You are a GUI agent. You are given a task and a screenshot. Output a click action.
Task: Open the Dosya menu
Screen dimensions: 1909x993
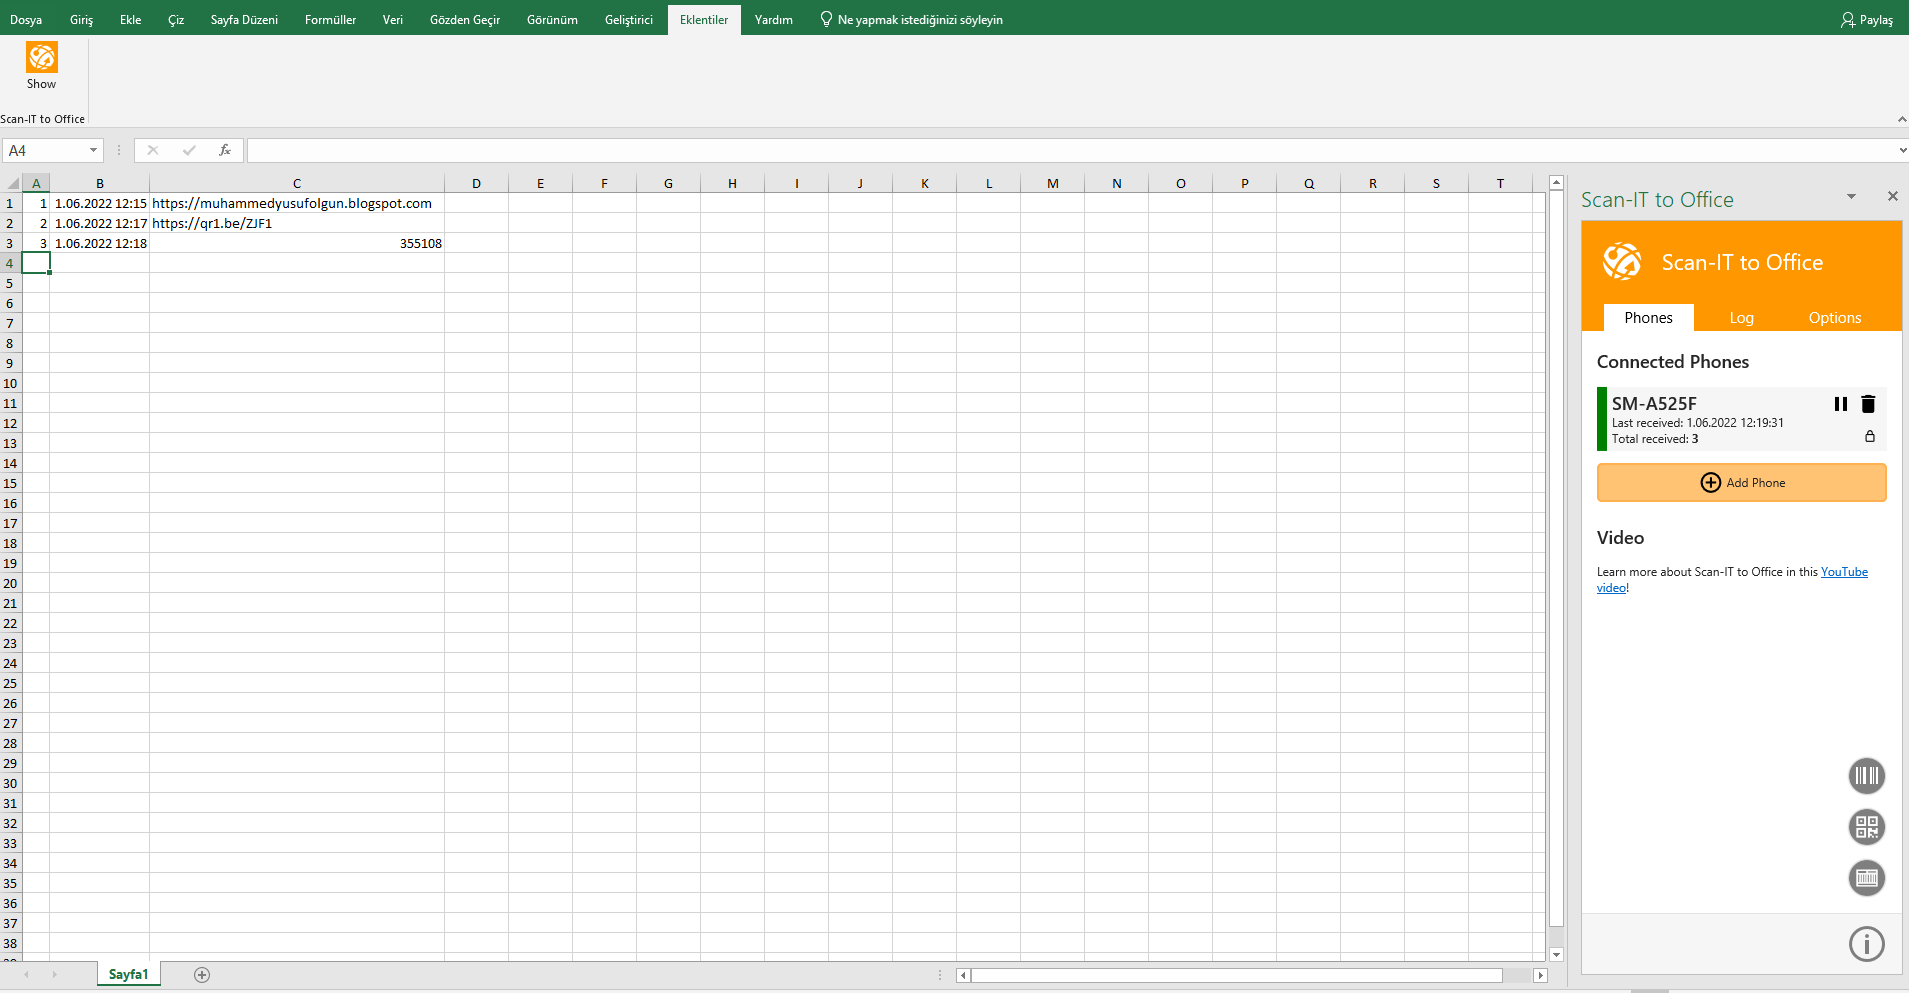26,20
